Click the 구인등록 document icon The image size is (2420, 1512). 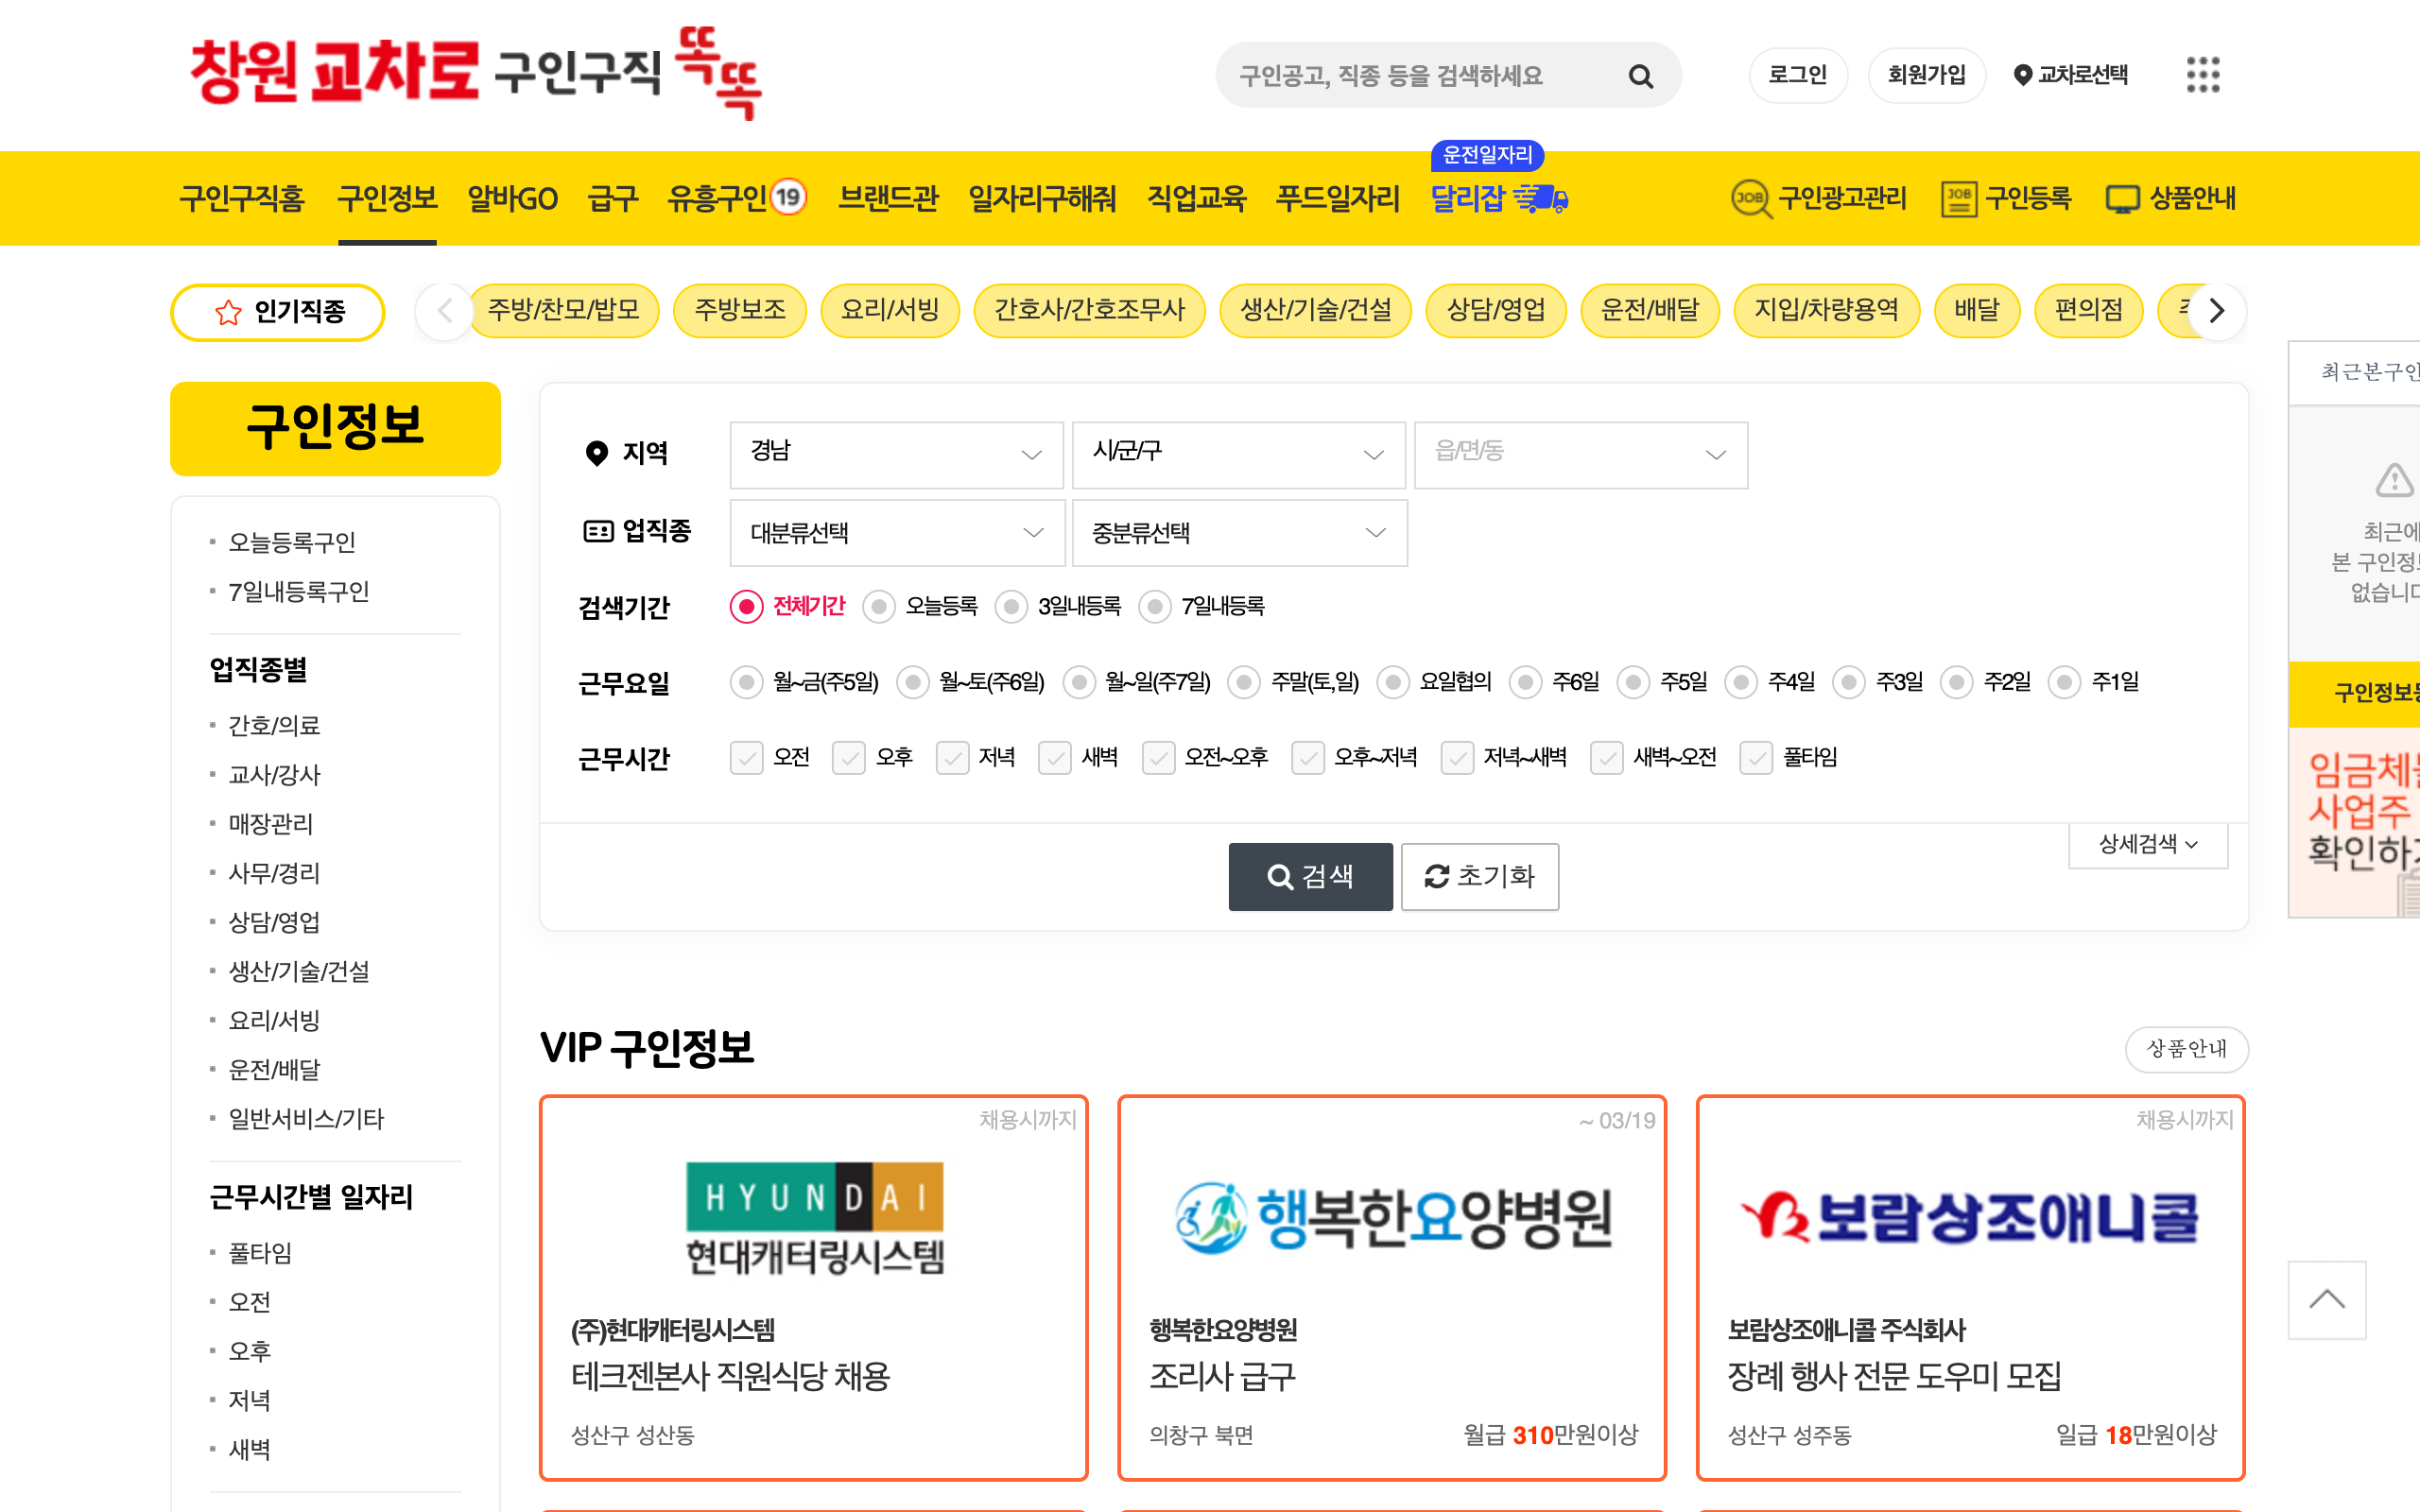pos(1958,198)
